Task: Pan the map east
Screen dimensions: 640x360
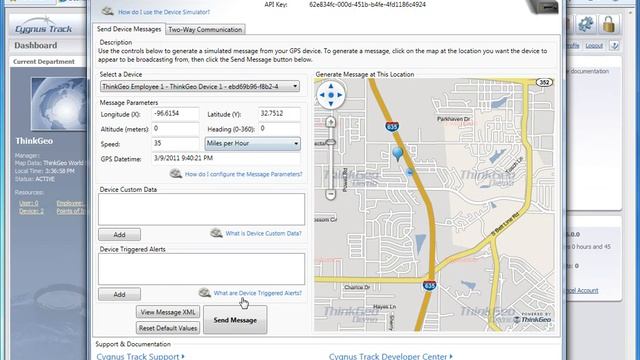Action: click(340, 95)
